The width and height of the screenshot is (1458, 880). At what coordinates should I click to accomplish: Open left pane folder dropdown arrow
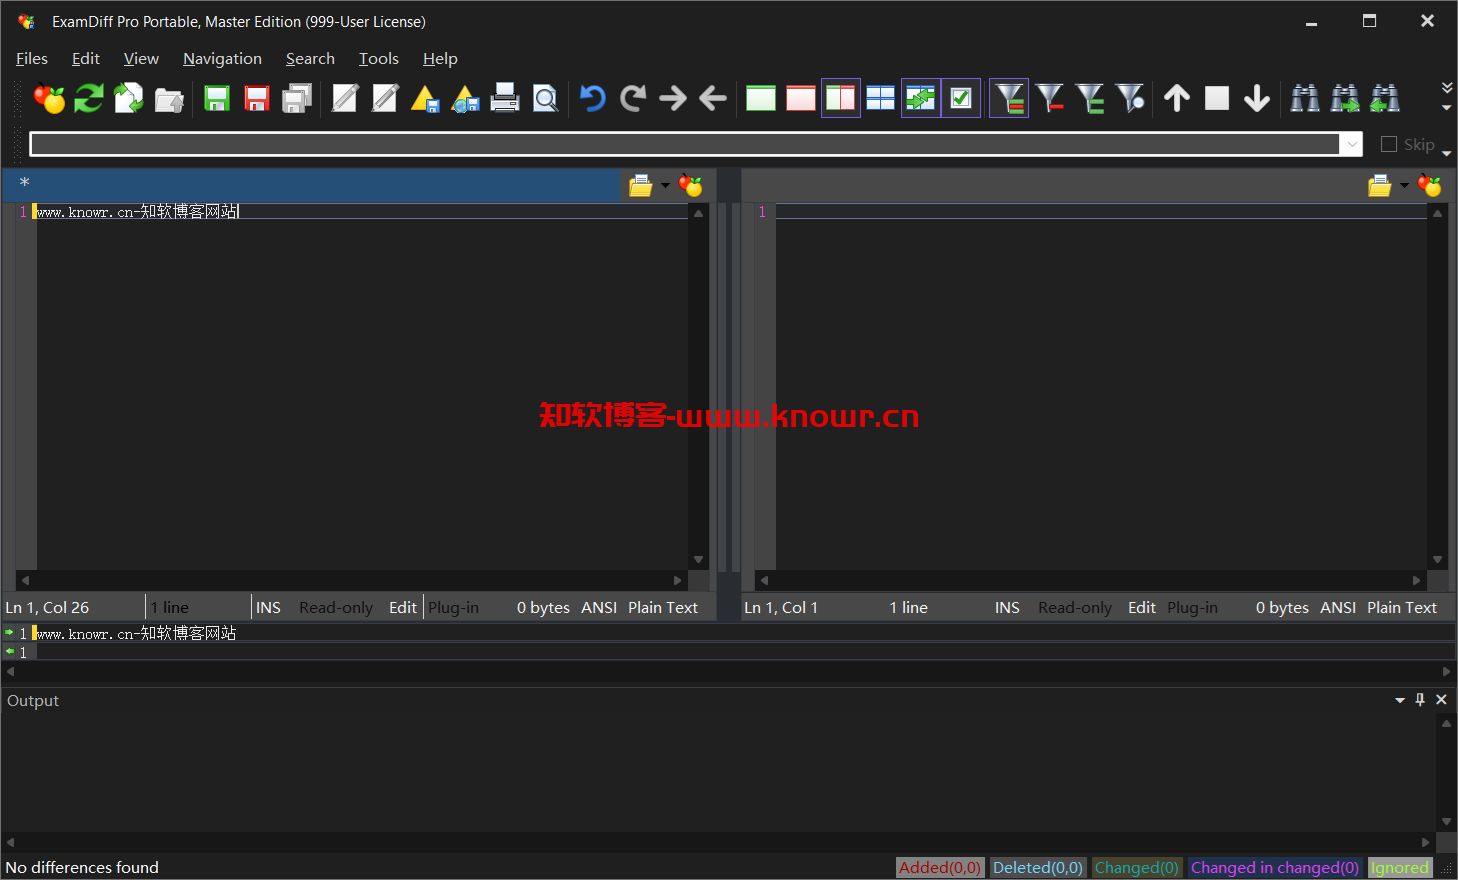tap(665, 186)
